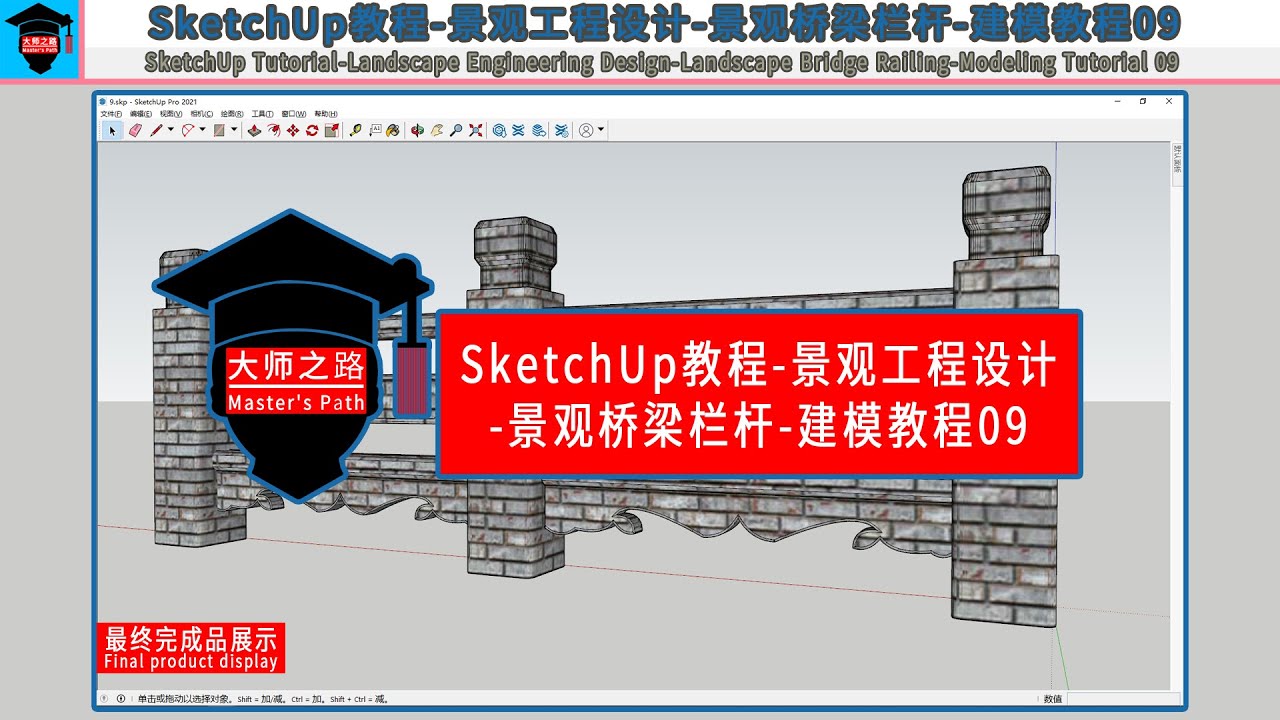Click the geo-location status bar icon

point(104,699)
